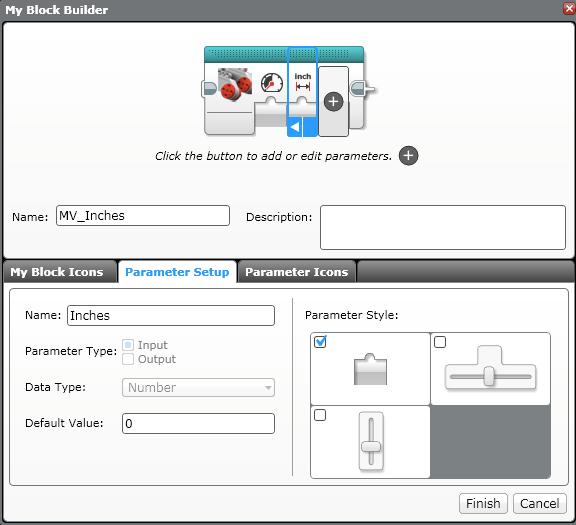Image resolution: width=576 pixels, height=525 pixels.
Task: Click the block's left-hand sequence plug
Action: [x=209, y=89]
